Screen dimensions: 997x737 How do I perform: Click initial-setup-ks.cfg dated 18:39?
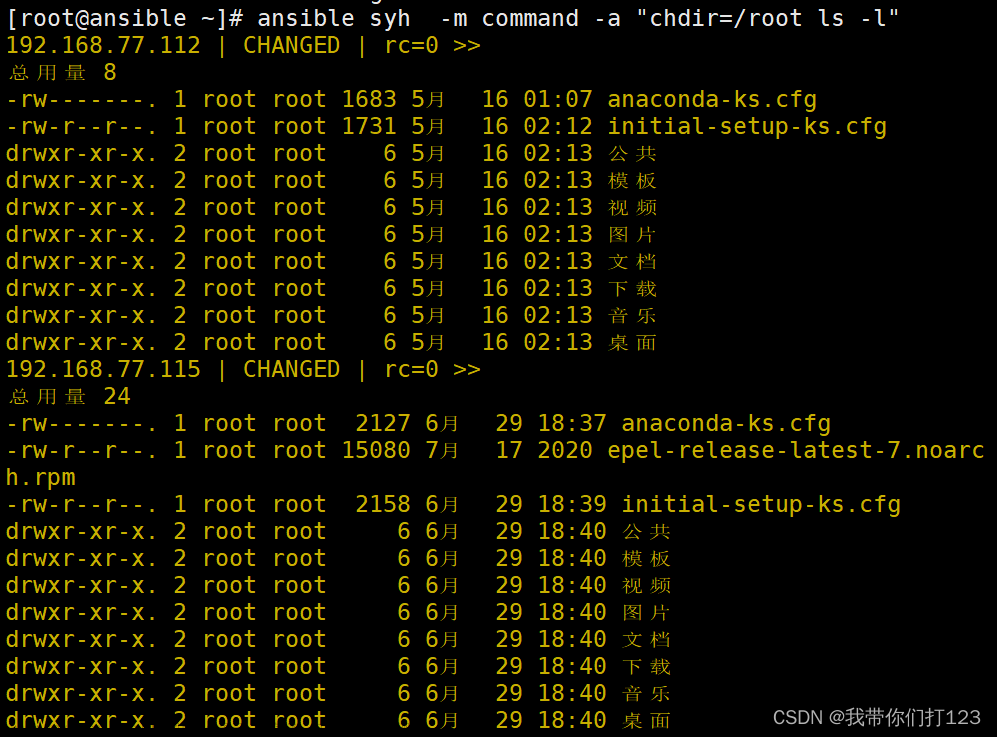760,504
